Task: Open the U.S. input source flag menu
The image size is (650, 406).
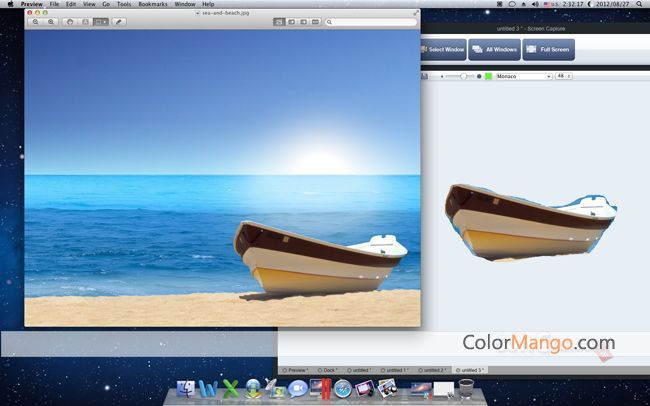Action: coord(551,4)
